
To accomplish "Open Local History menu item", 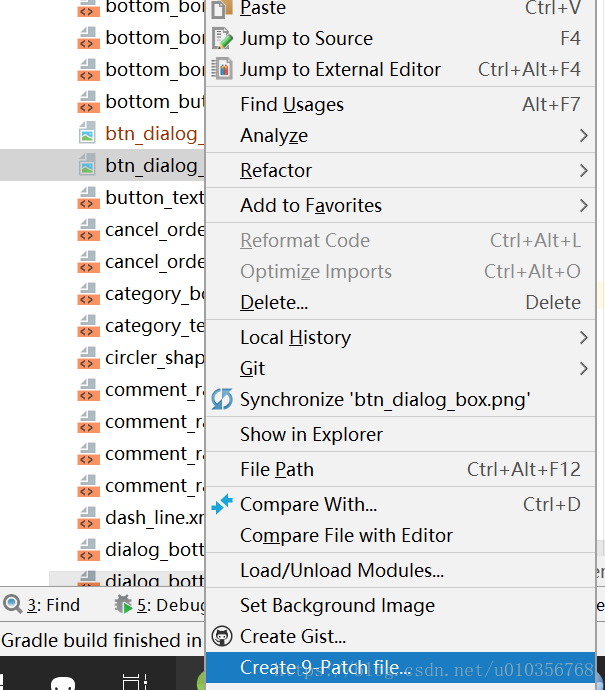I will 400,338.
